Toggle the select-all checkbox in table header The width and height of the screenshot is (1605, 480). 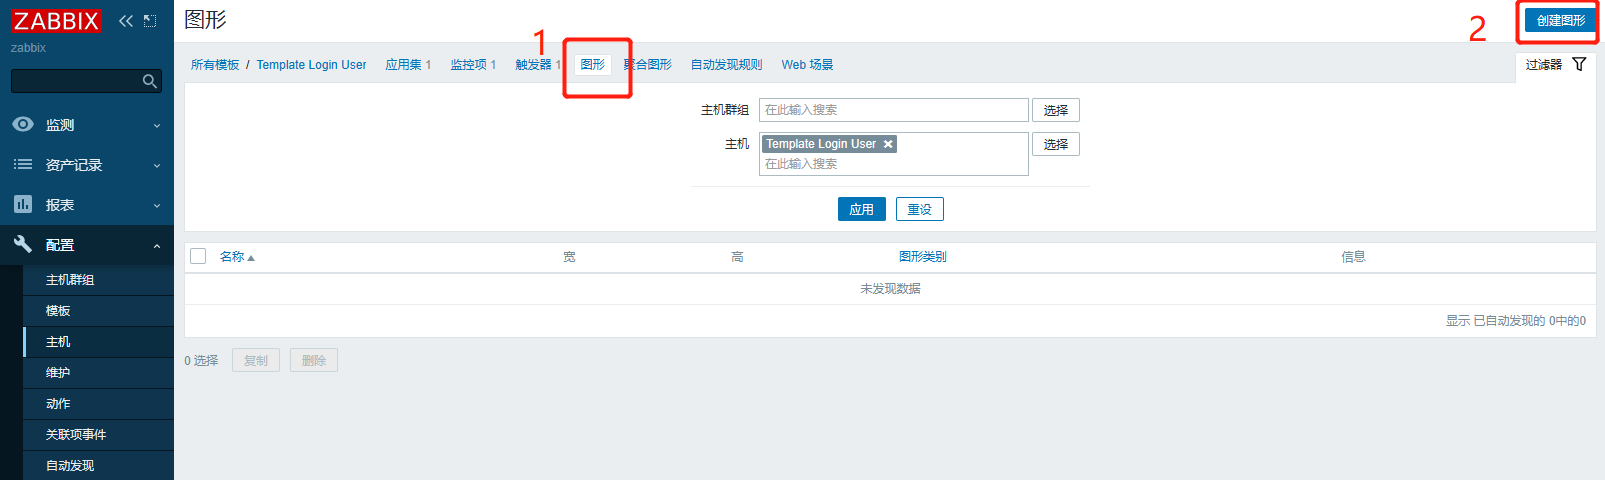[198, 256]
